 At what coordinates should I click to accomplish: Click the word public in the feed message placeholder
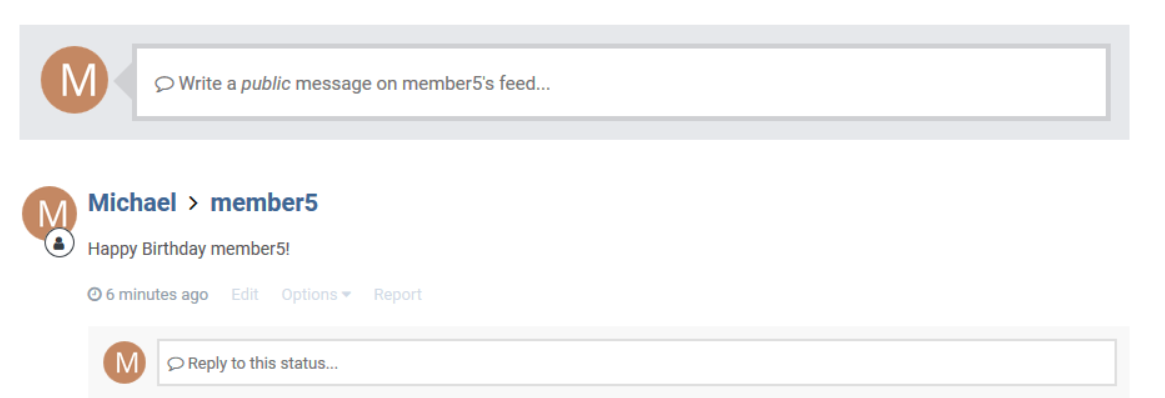point(266,84)
